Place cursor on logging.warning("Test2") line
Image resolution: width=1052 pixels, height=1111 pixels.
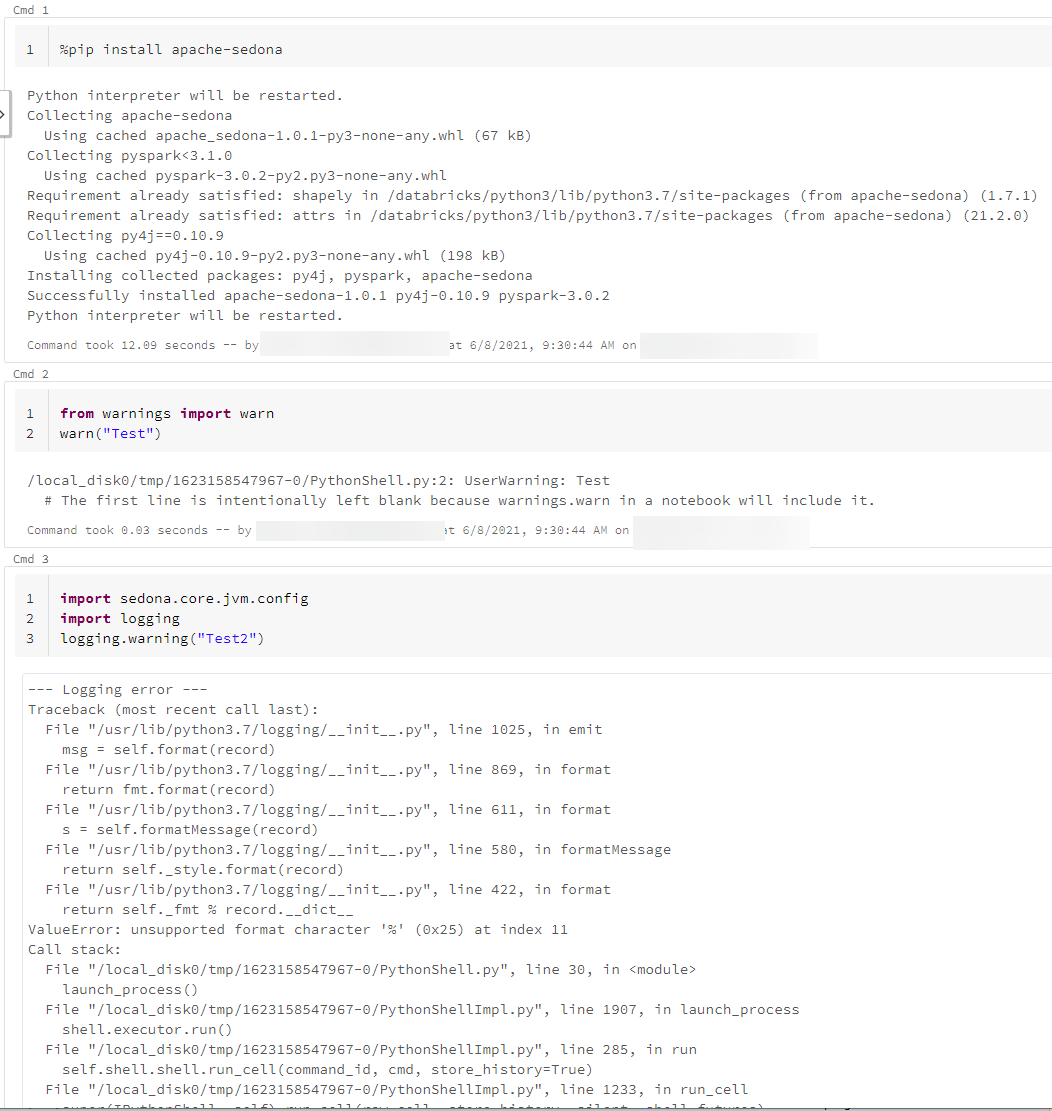162,638
